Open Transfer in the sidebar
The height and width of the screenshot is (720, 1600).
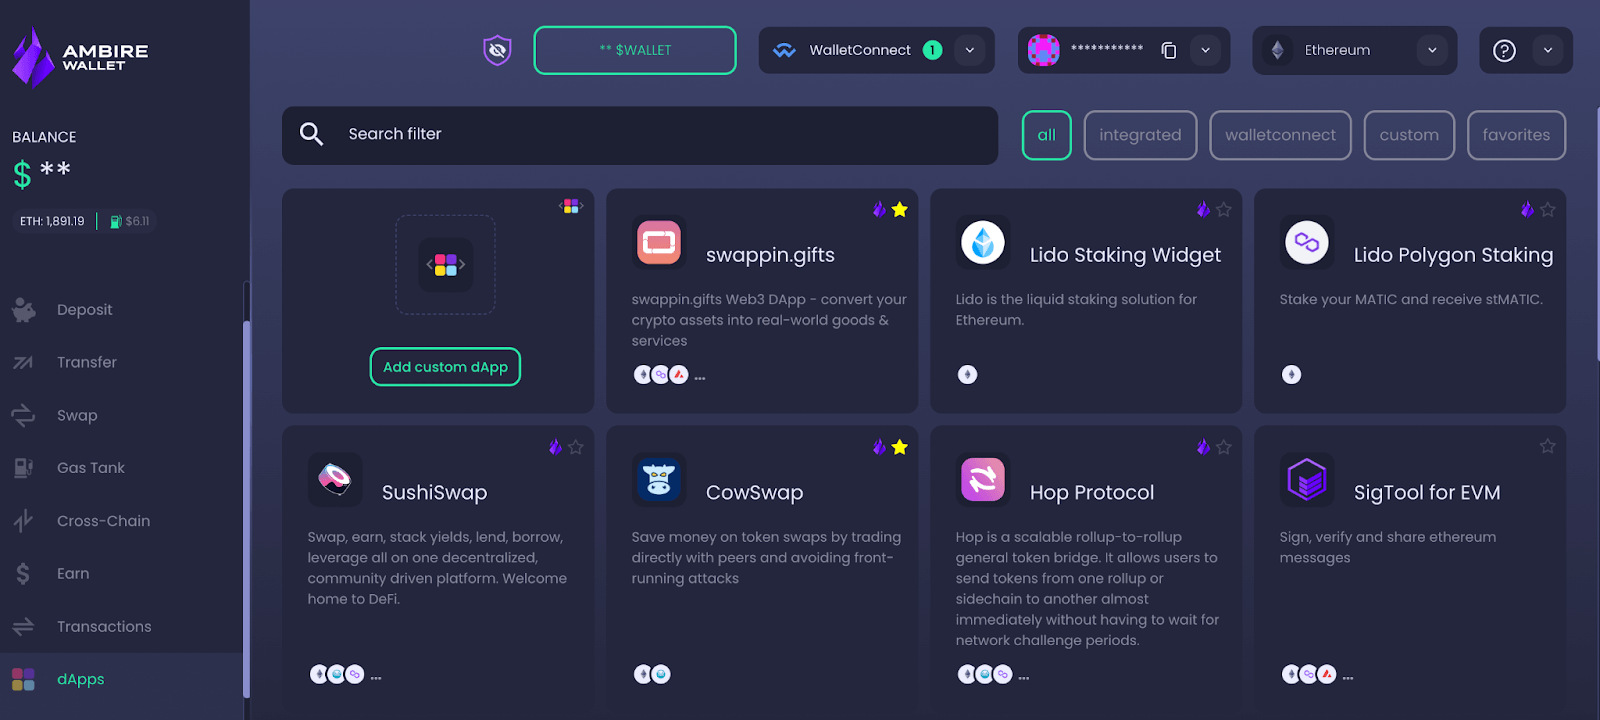pos(121,362)
